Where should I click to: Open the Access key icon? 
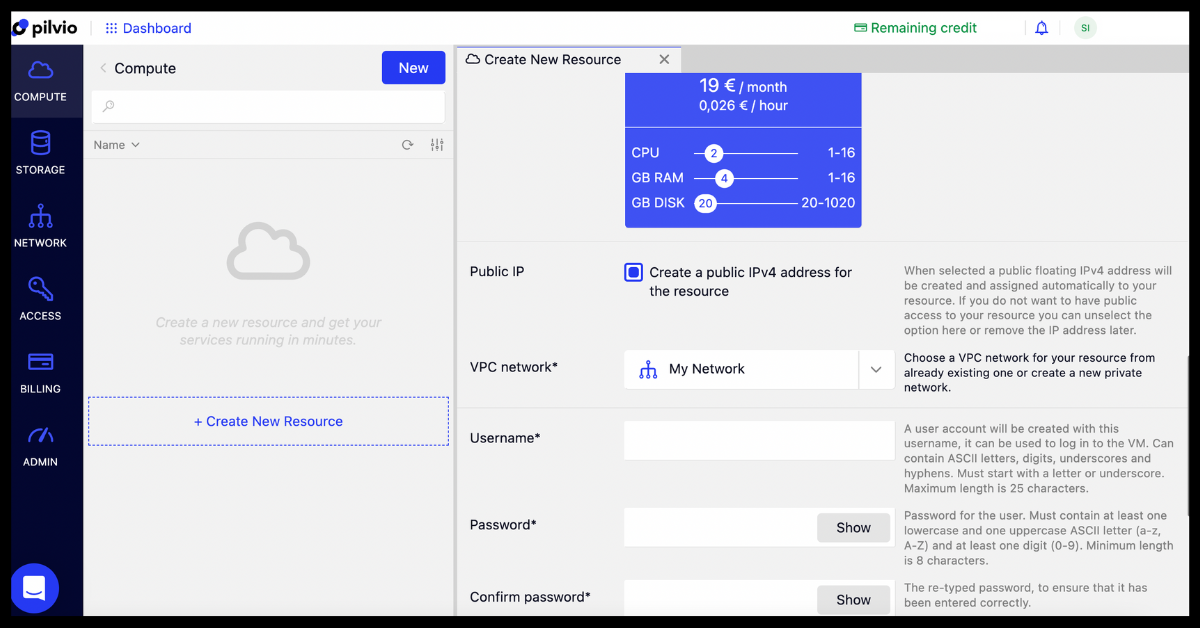40,290
